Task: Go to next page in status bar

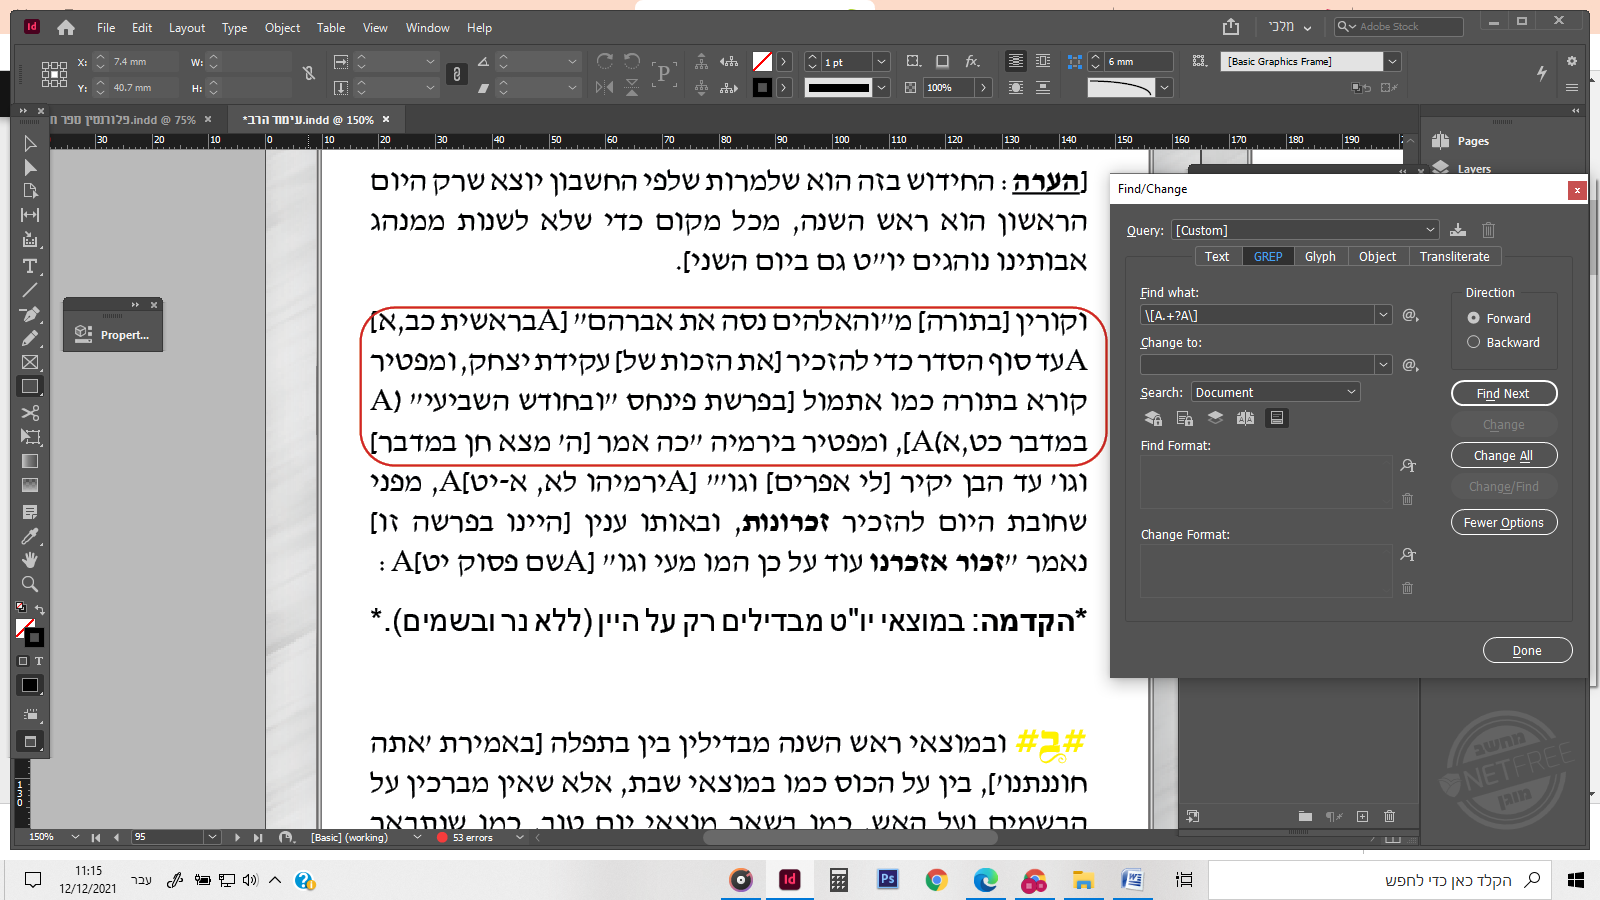Action: point(237,837)
